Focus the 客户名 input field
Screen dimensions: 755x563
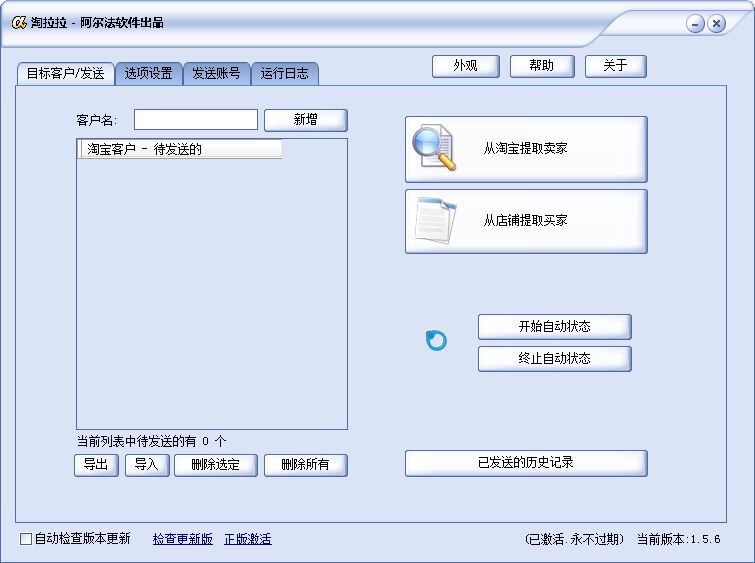[x=195, y=119]
